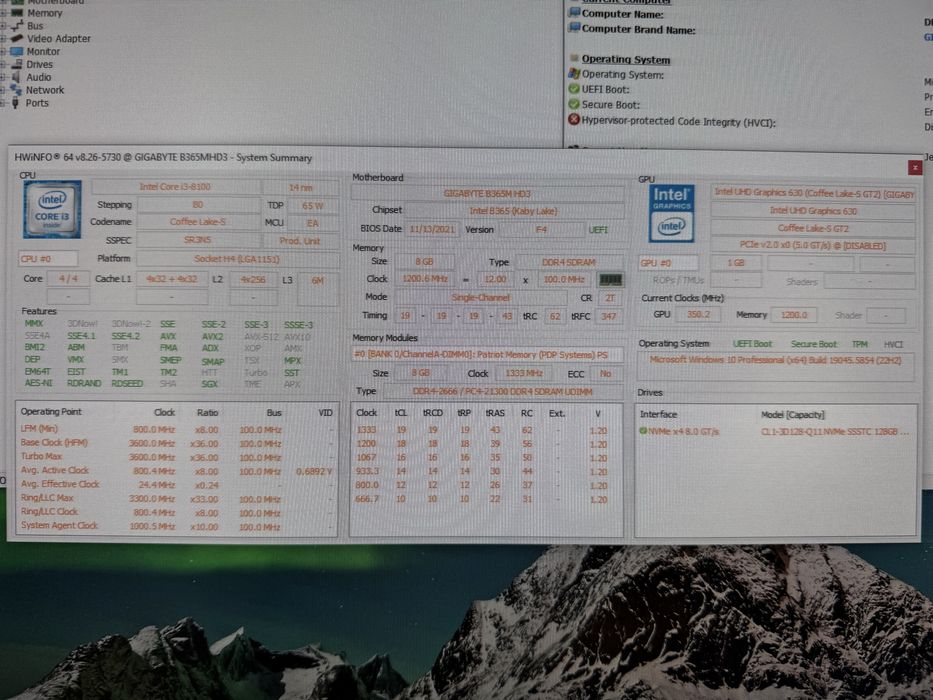
Task: Click the Operating System windows icon
Action: pyautogui.click(x=574, y=73)
